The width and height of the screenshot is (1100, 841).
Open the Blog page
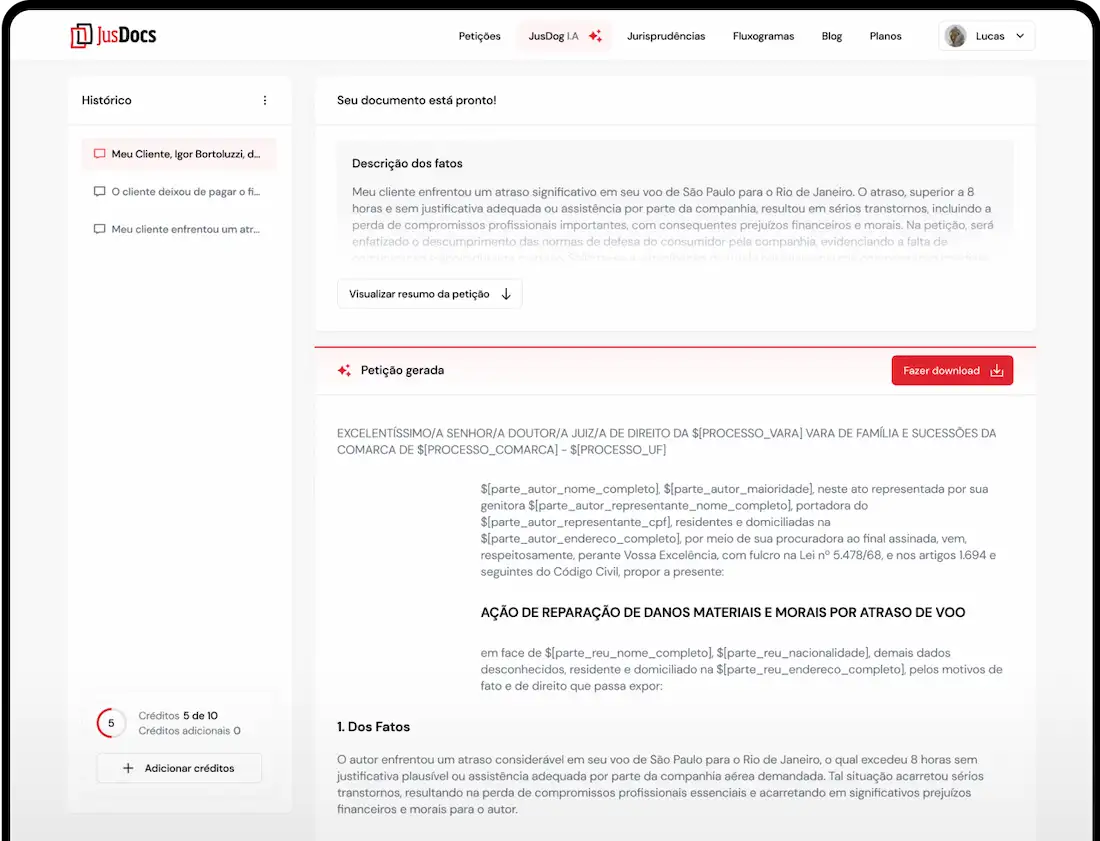(x=831, y=36)
